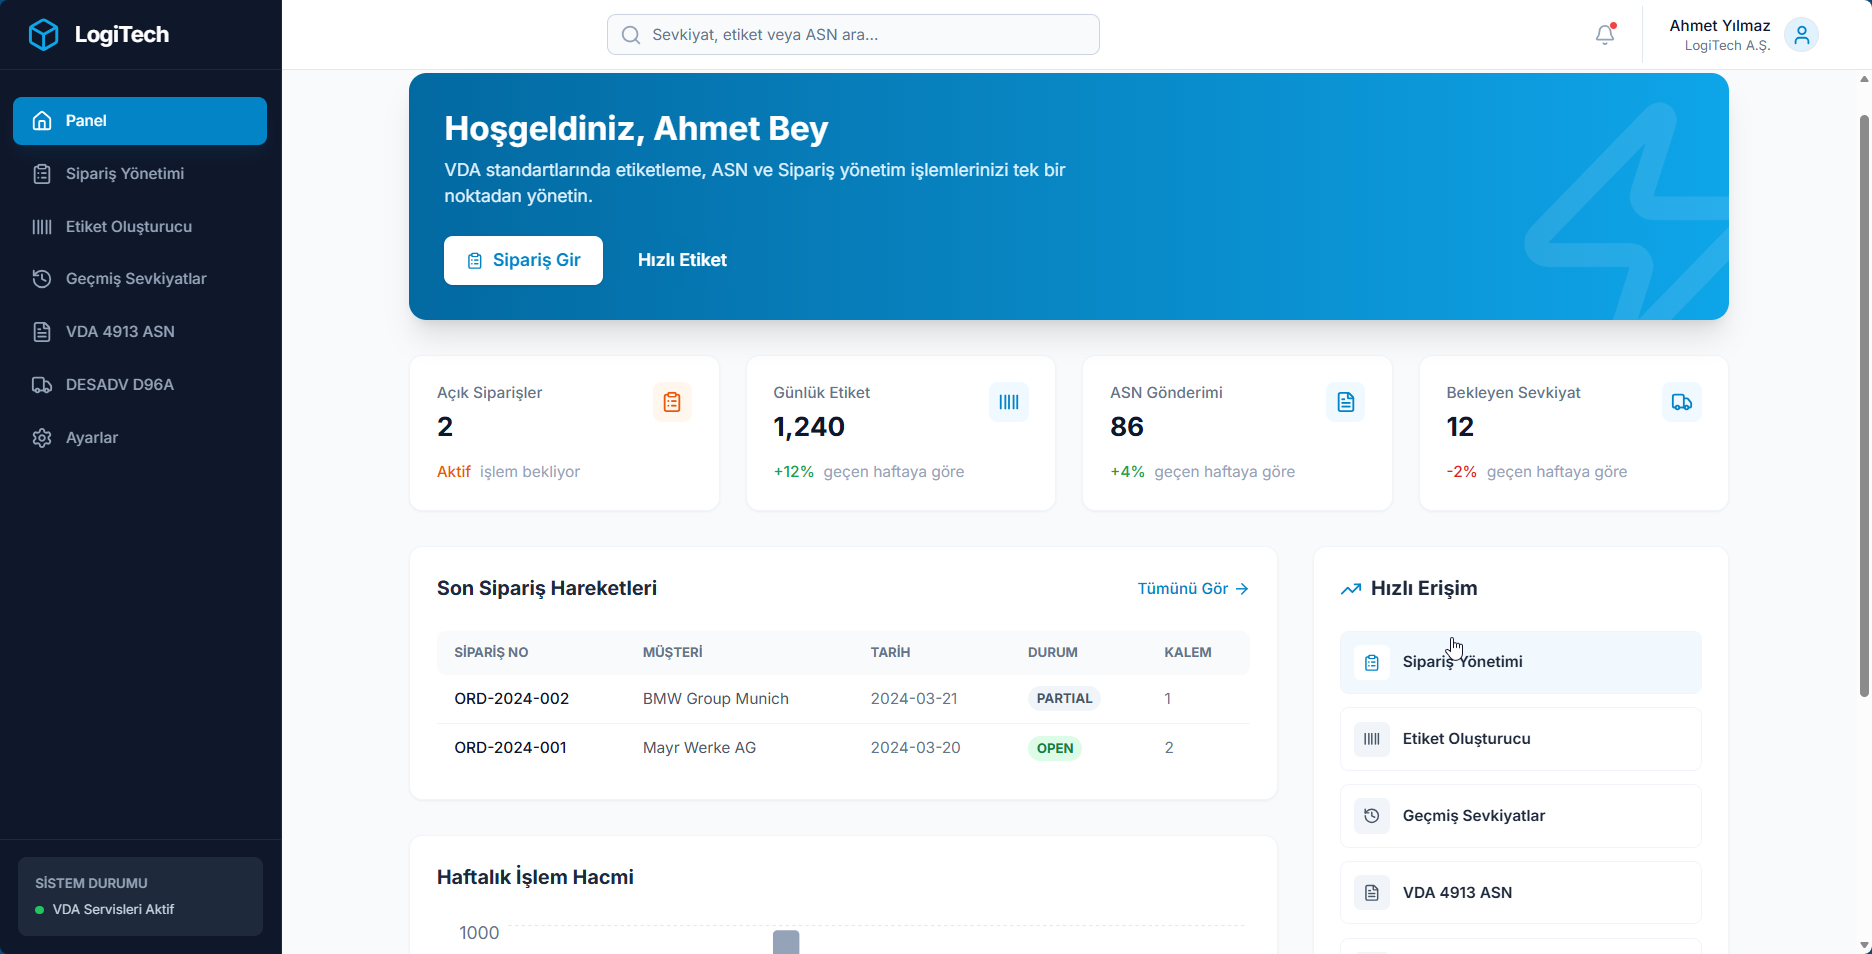
Task: Click the KALEM column header
Action: 1188,652
